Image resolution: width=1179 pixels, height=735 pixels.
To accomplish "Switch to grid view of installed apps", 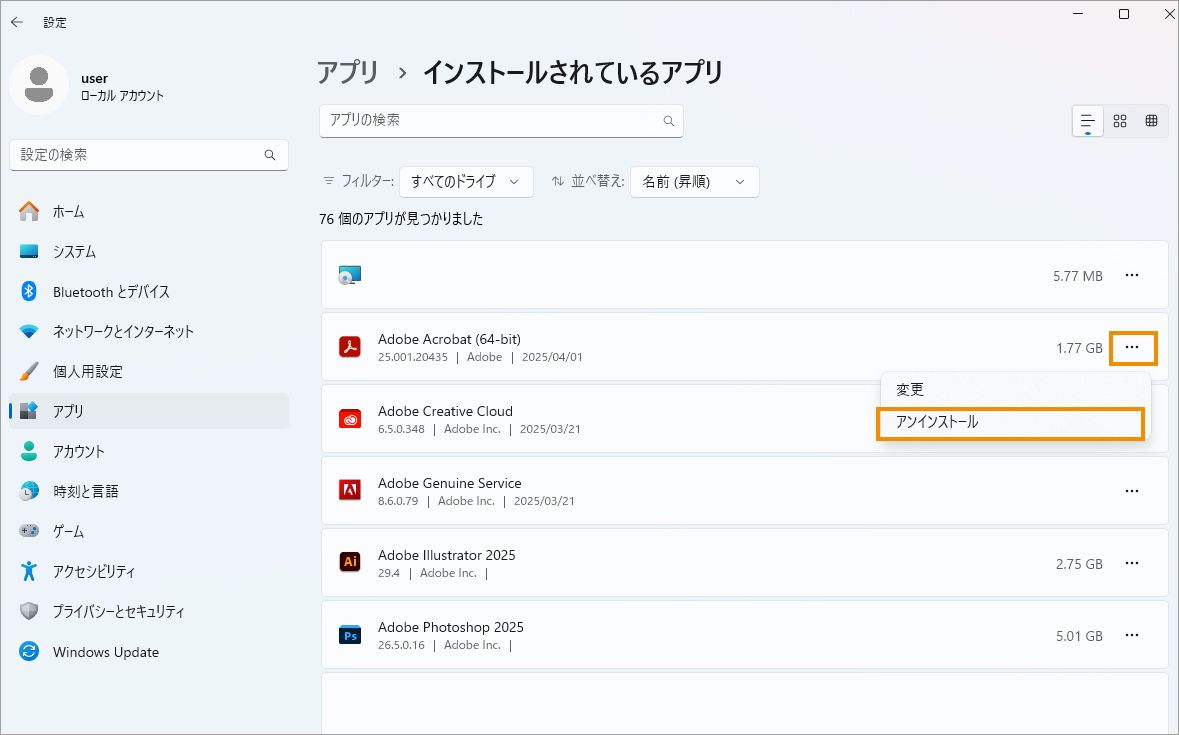I will coord(1151,120).
